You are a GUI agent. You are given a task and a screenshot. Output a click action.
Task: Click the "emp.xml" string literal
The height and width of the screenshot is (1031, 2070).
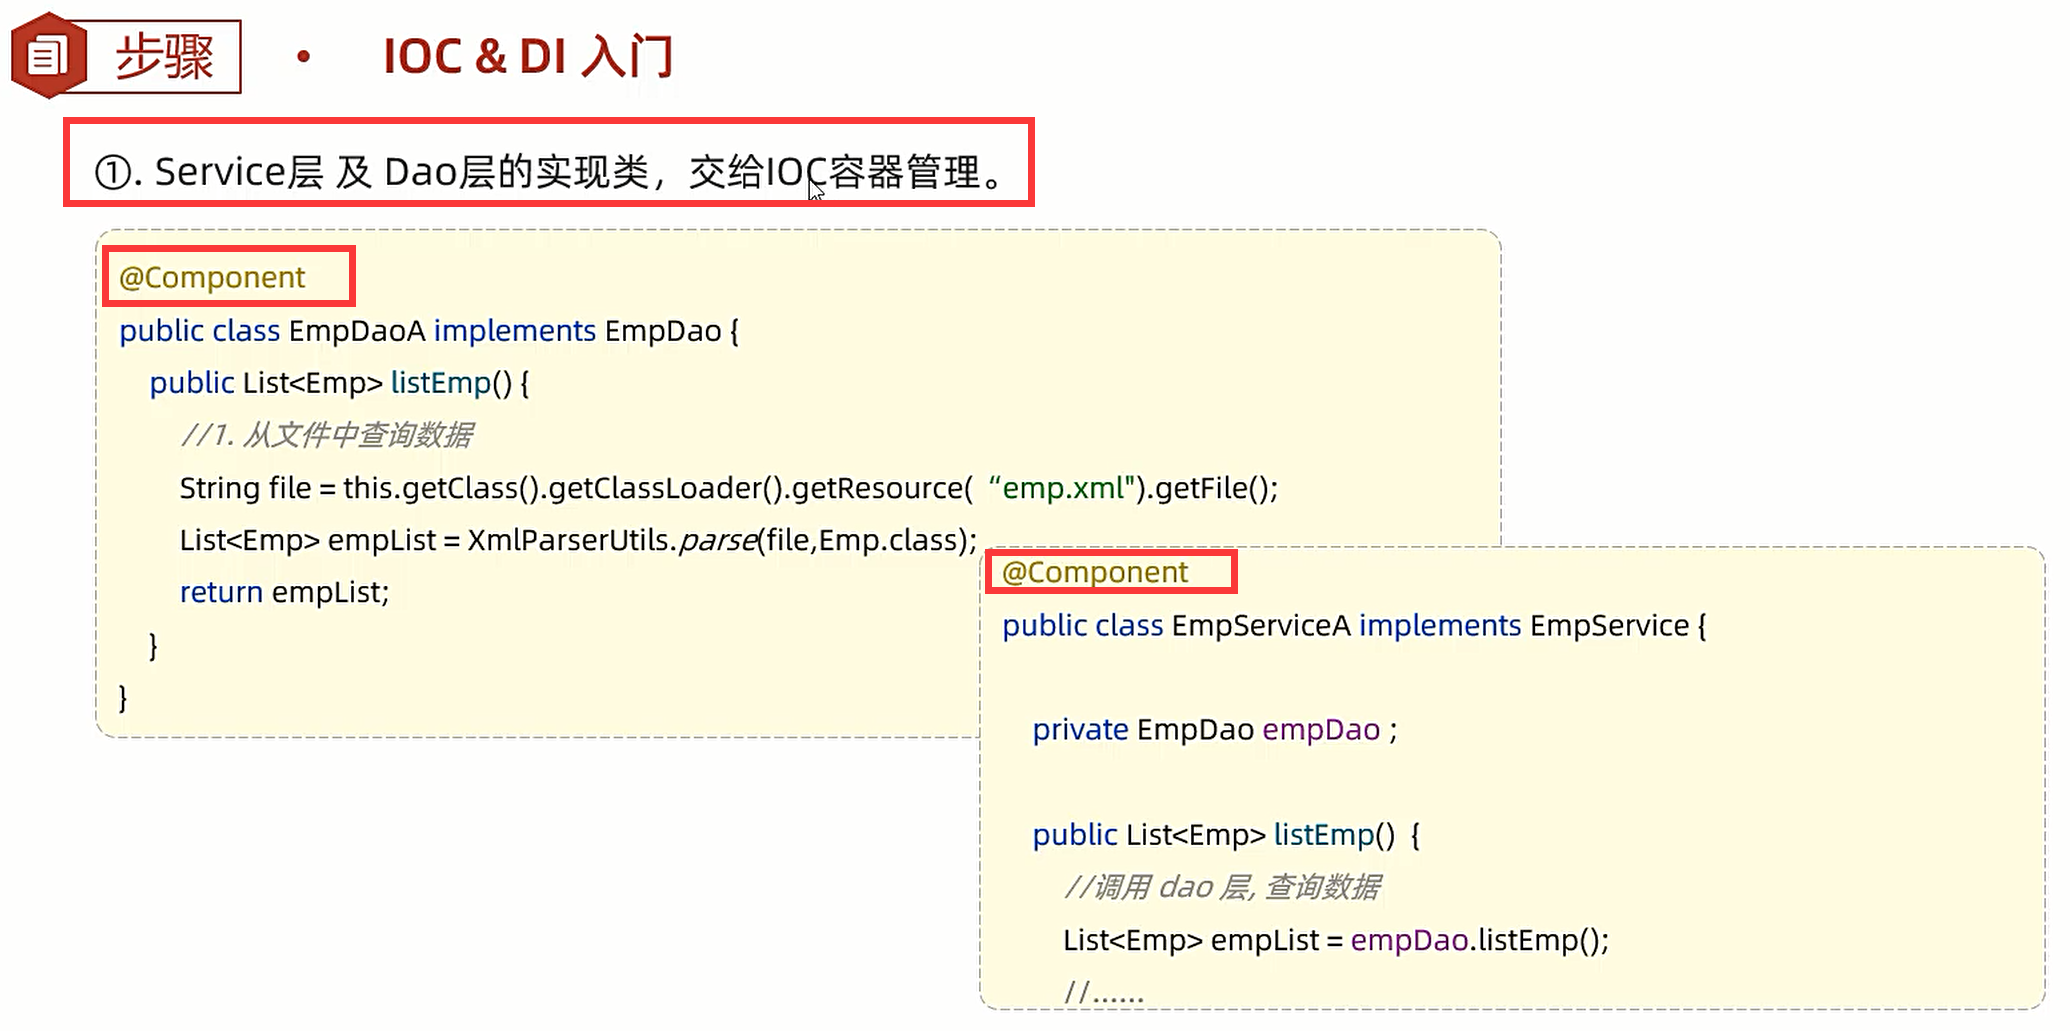coord(1062,488)
